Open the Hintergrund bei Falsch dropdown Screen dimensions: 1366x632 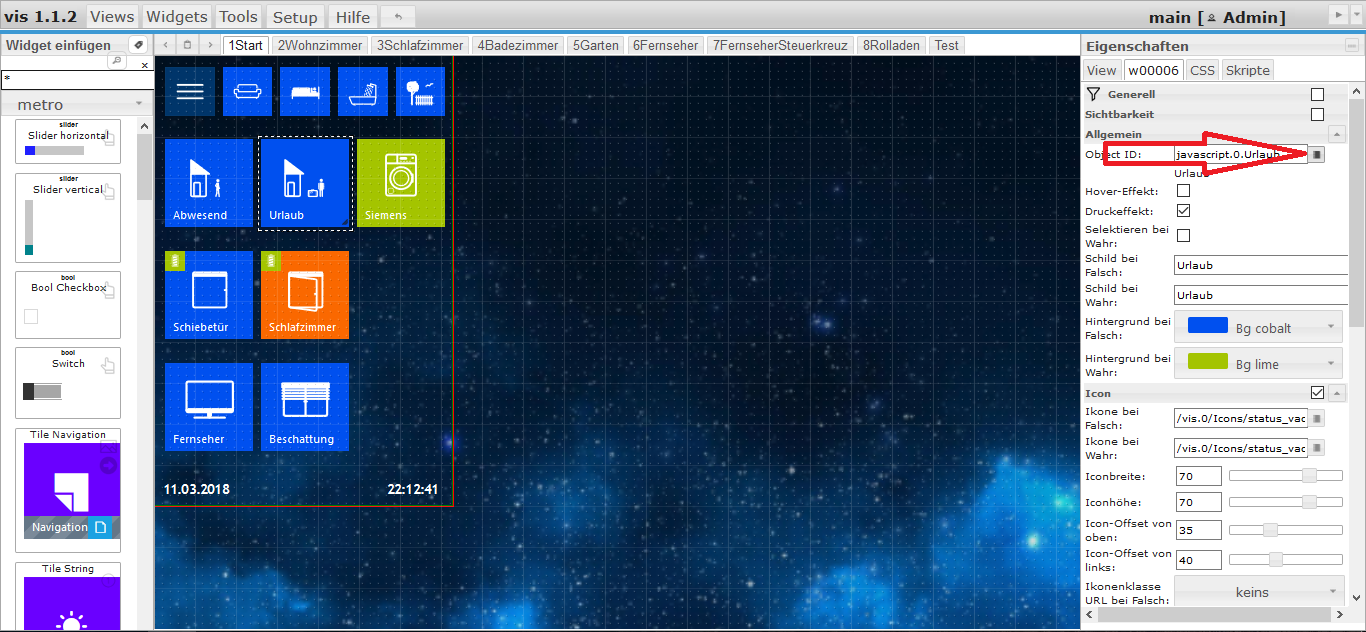click(x=1259, y=327)
